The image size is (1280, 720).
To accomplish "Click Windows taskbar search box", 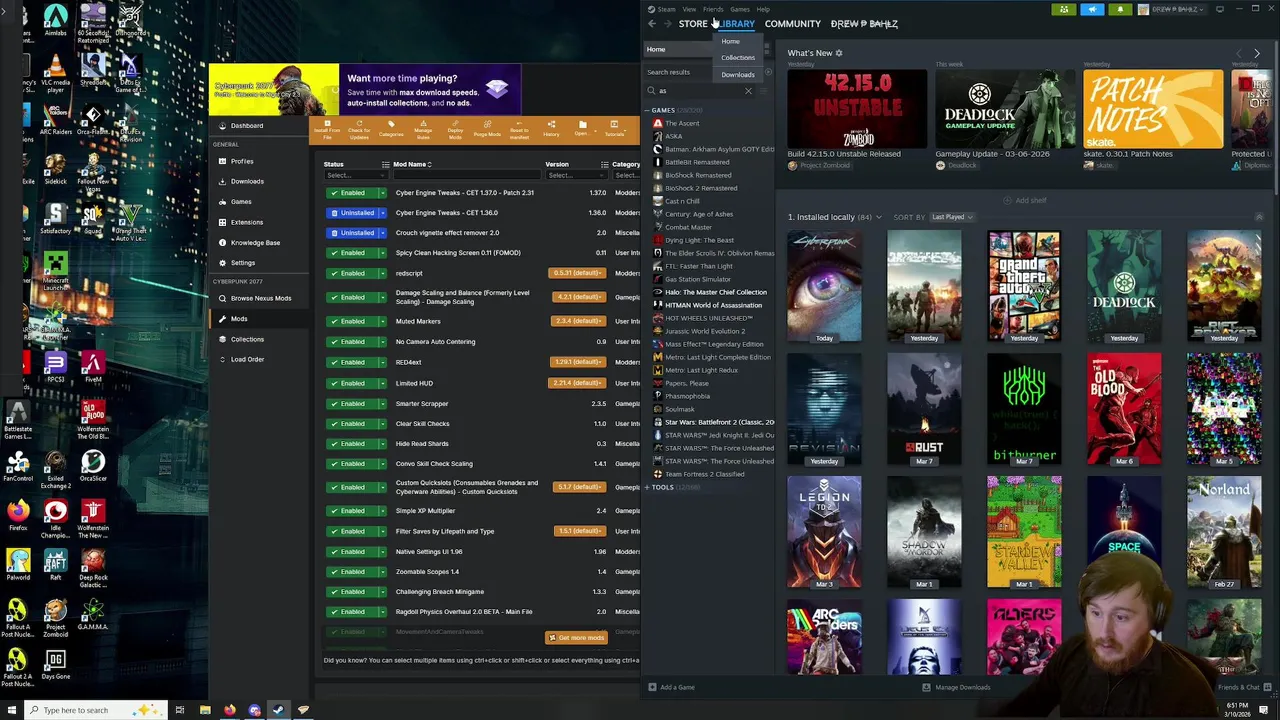I will pyautogui.click(x=95, y=710).
